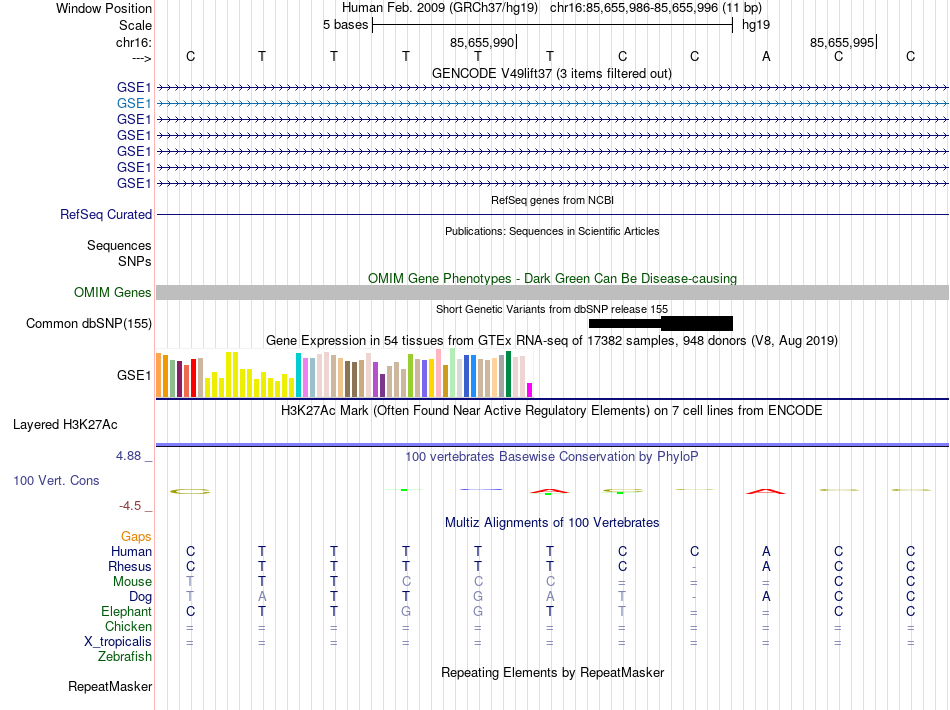The image size is (950, 710).
Task: Select the genome coordinates chr16:85,655,986-85,655,996 text
Action: pyautogui.click(x=634, y=8)
